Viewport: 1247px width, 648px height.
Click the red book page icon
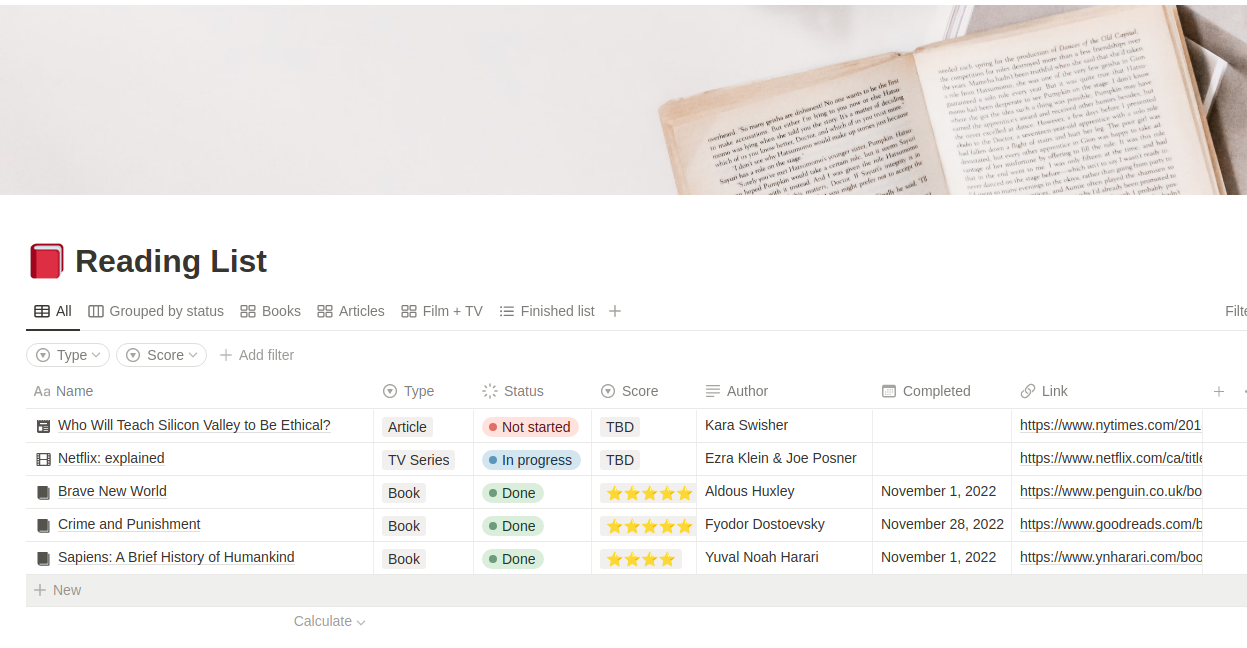[47, 261]
